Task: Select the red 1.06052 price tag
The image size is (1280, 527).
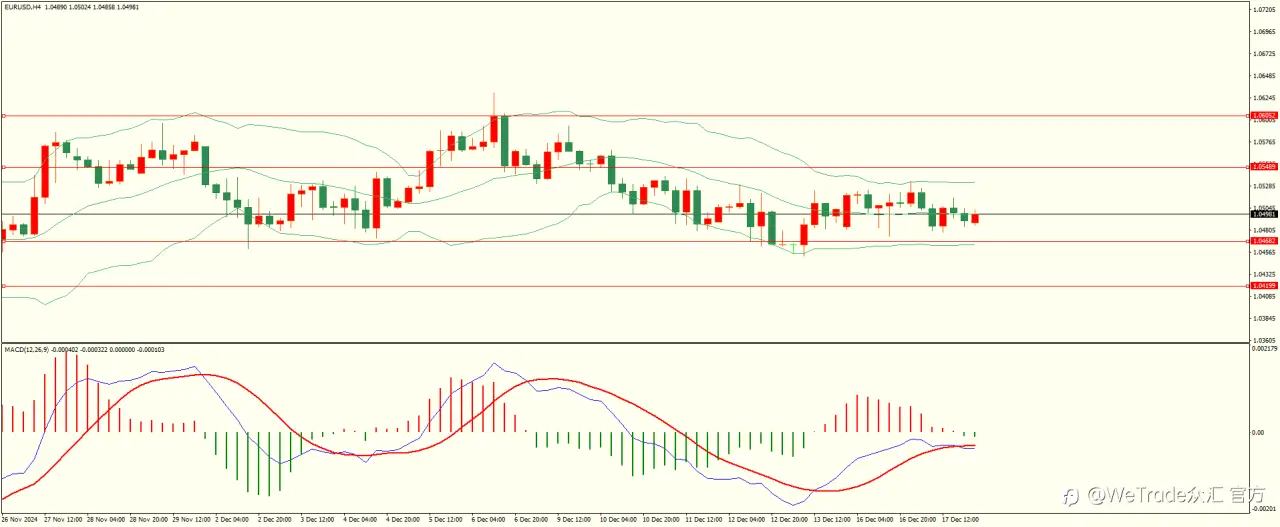Action: 1263,116
